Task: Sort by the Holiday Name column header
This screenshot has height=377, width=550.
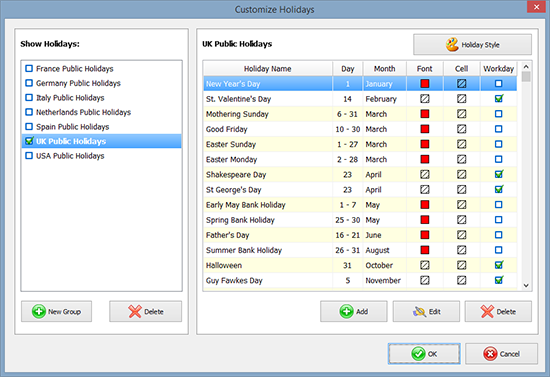Action: [x=268, y=69]
